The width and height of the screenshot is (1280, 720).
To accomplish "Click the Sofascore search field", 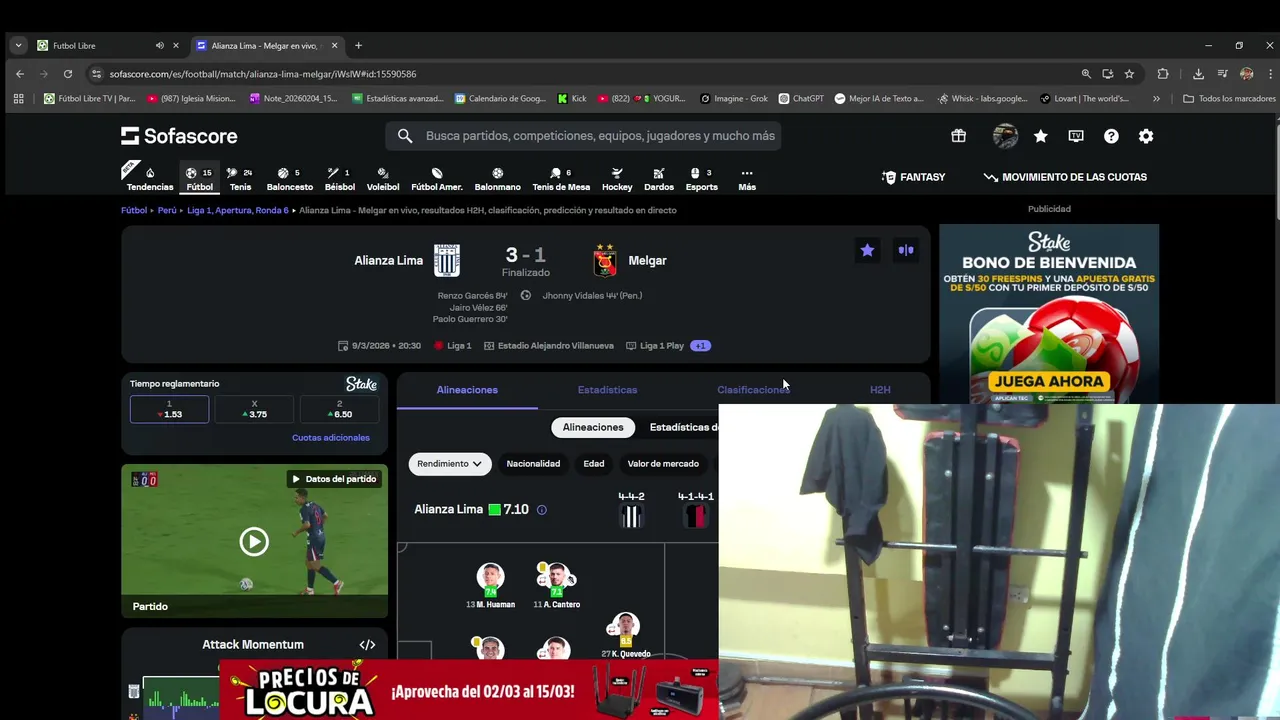I will 583,136.
